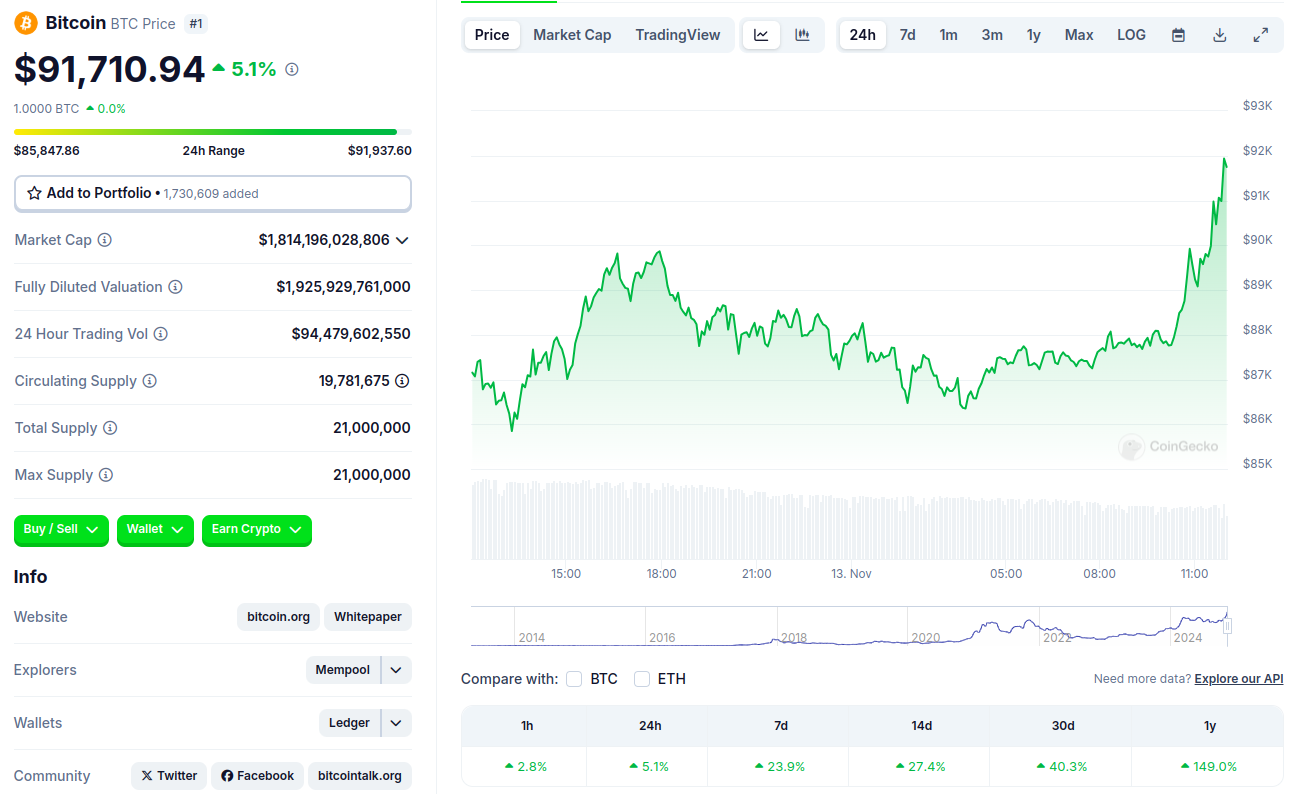
Task: Click the 24h Range price progress bar
Action: 213,131
